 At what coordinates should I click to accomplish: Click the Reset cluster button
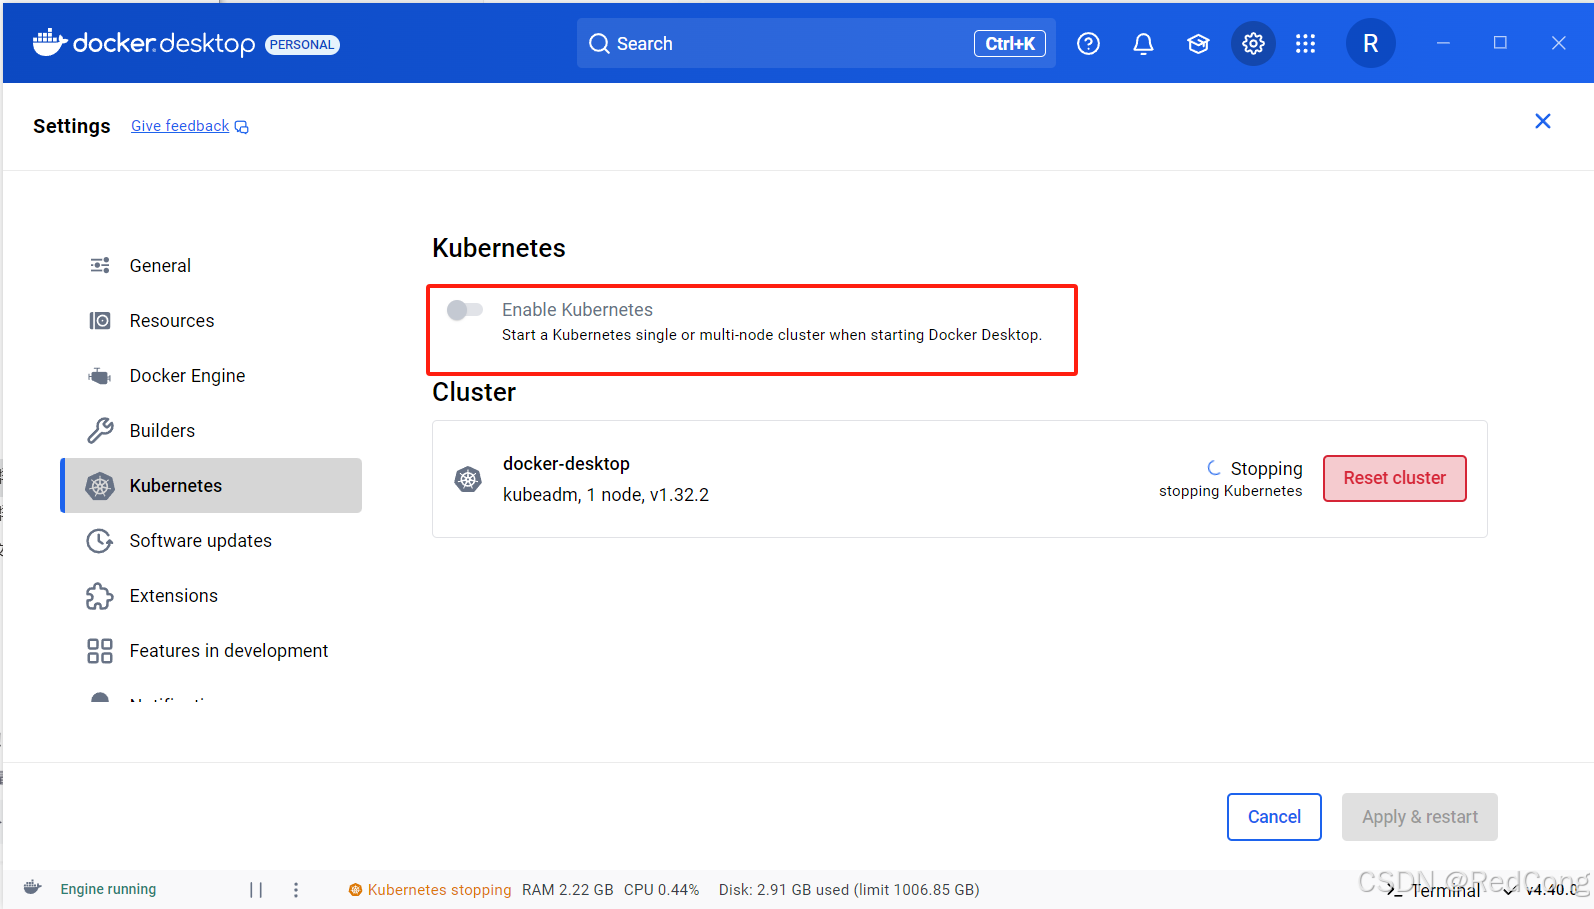[x=1394, y=478]
